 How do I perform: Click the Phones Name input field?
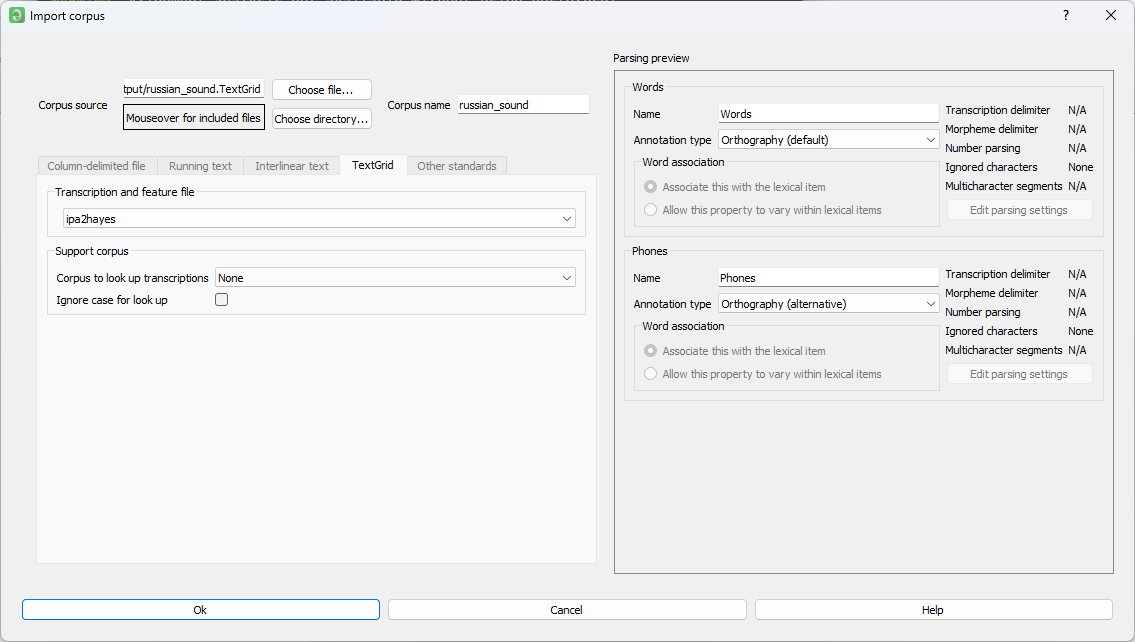point(828,278)
